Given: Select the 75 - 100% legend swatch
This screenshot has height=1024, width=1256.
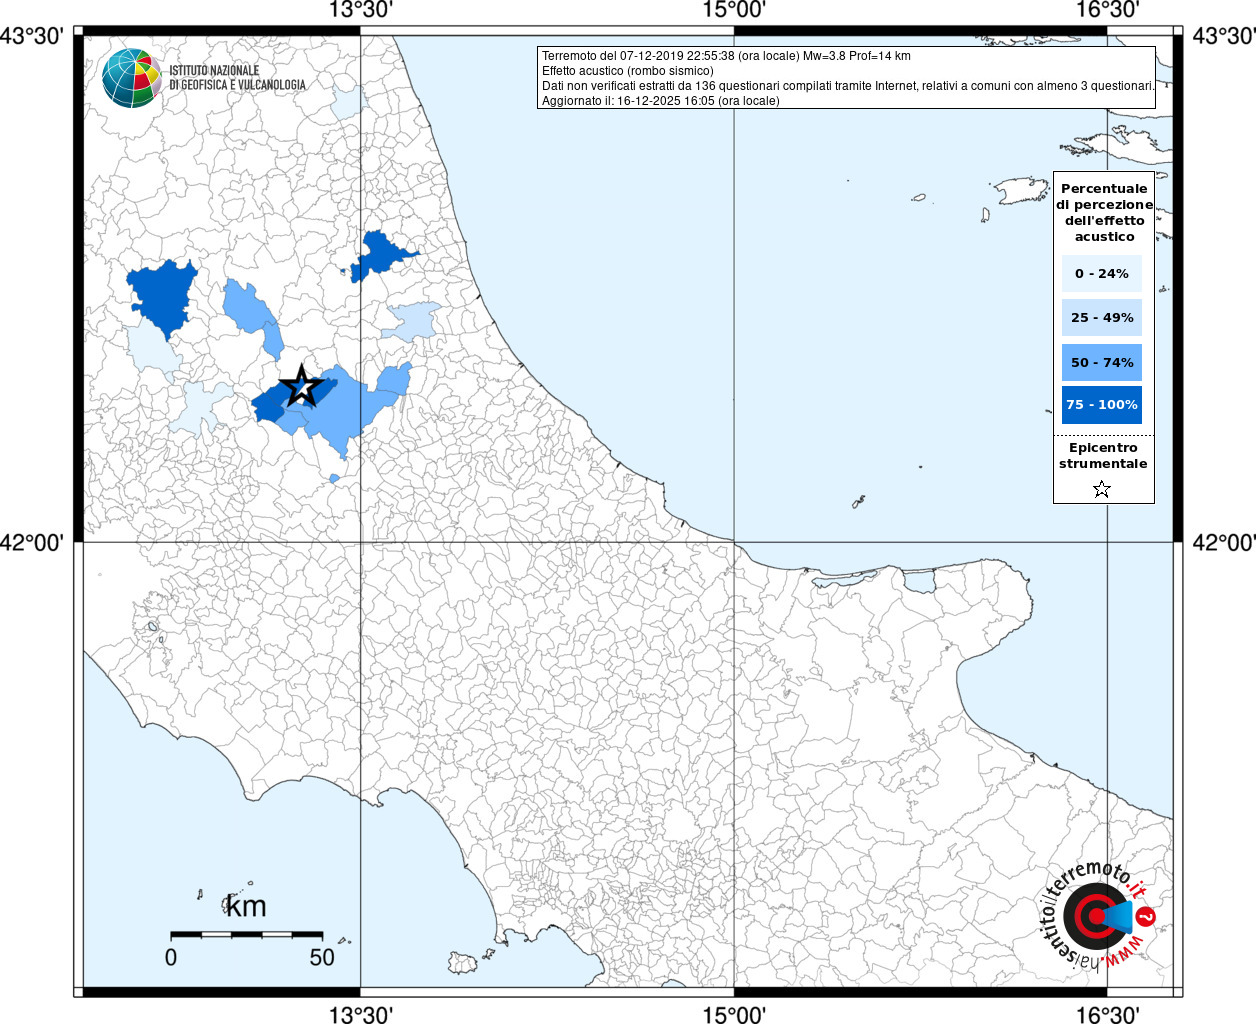Looking at the screenshot, I should 1102,404.
